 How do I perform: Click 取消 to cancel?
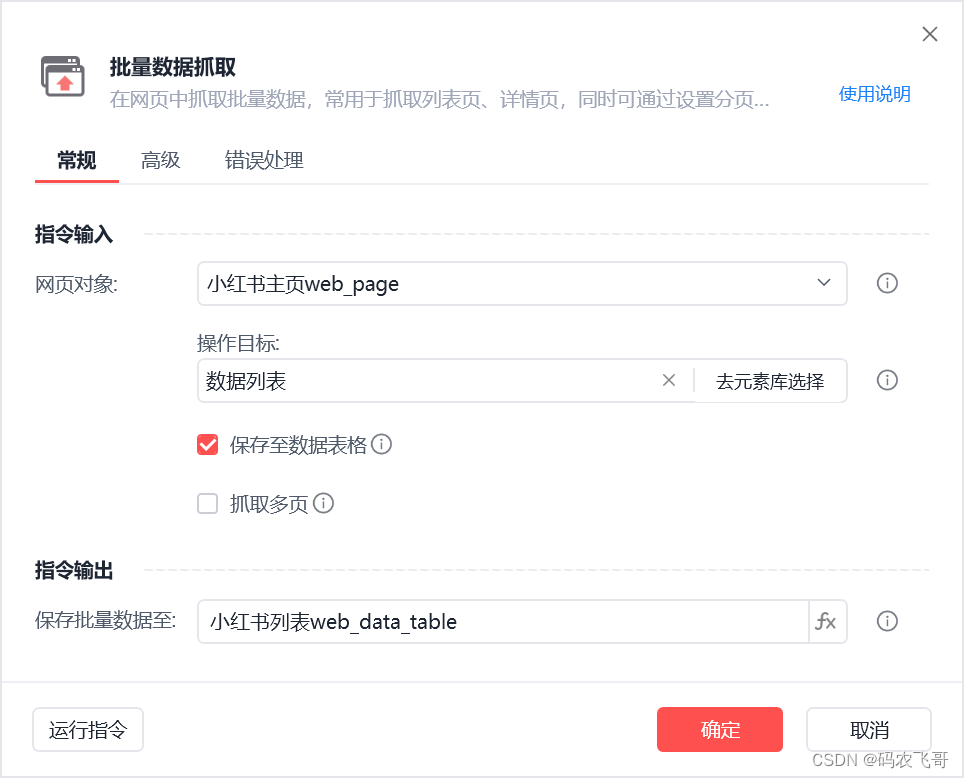869,729
